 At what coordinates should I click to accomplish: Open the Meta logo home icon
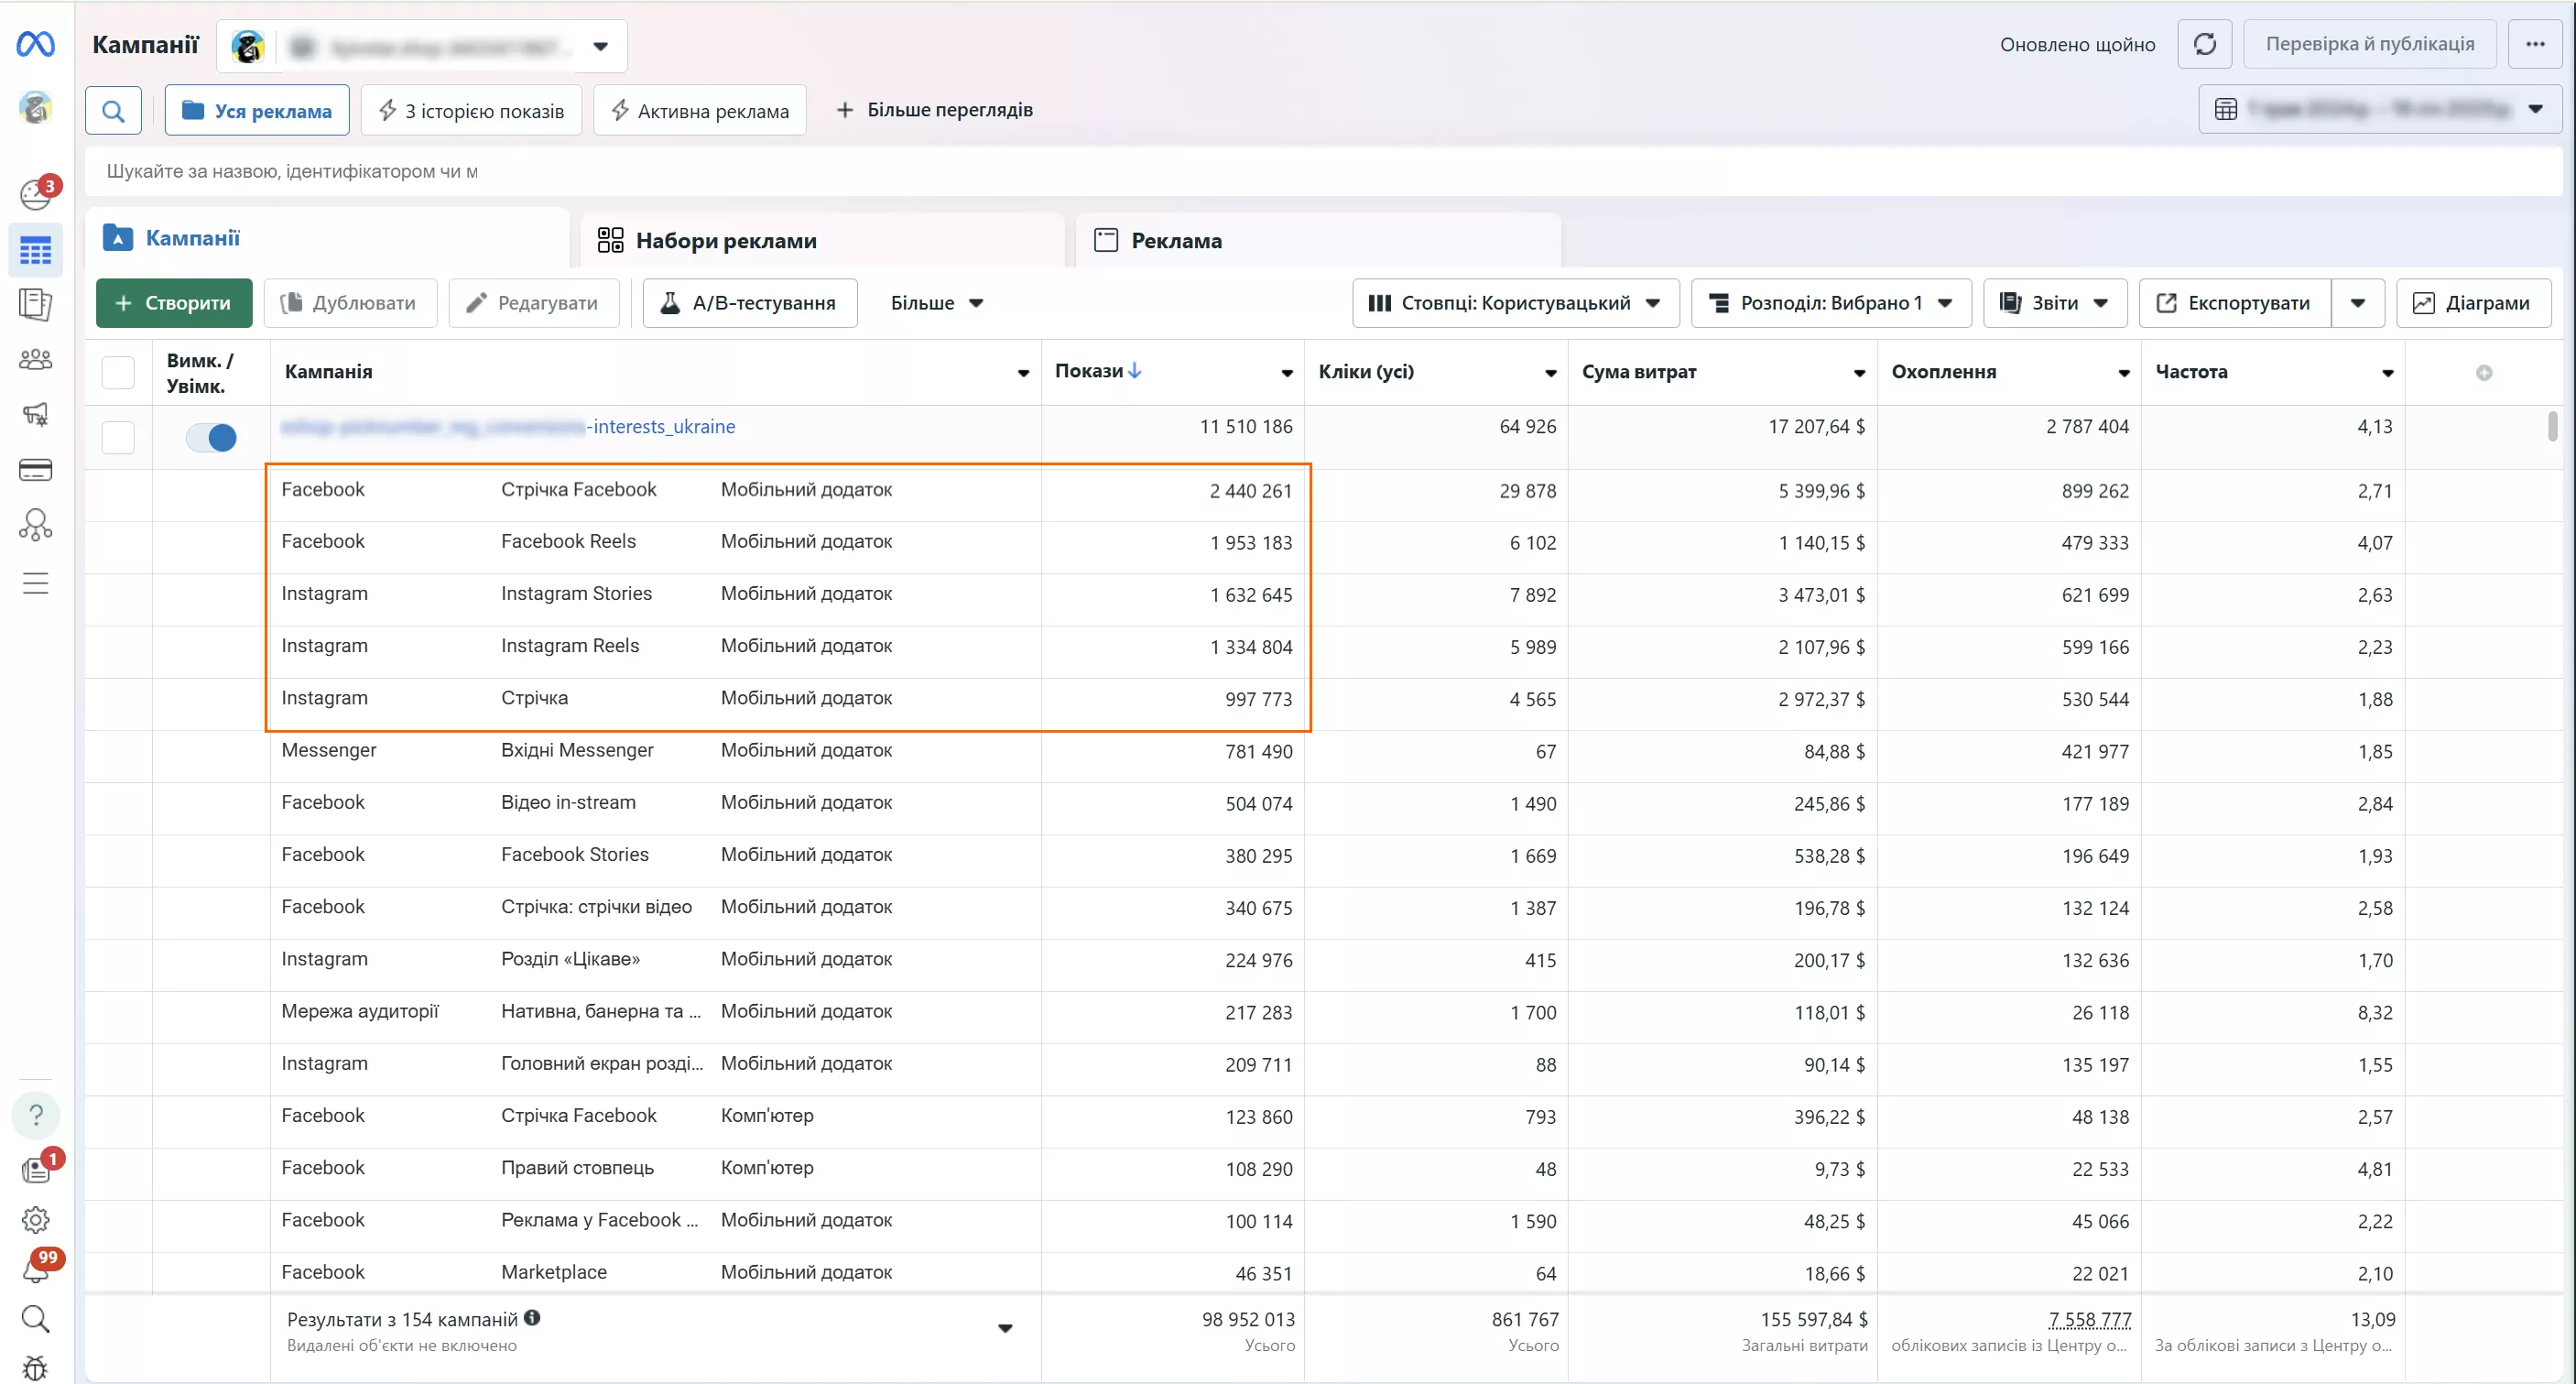tap(36, 44)
